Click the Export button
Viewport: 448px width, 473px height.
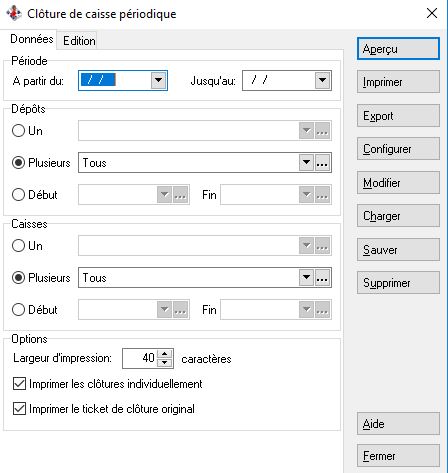click(398, 116)
